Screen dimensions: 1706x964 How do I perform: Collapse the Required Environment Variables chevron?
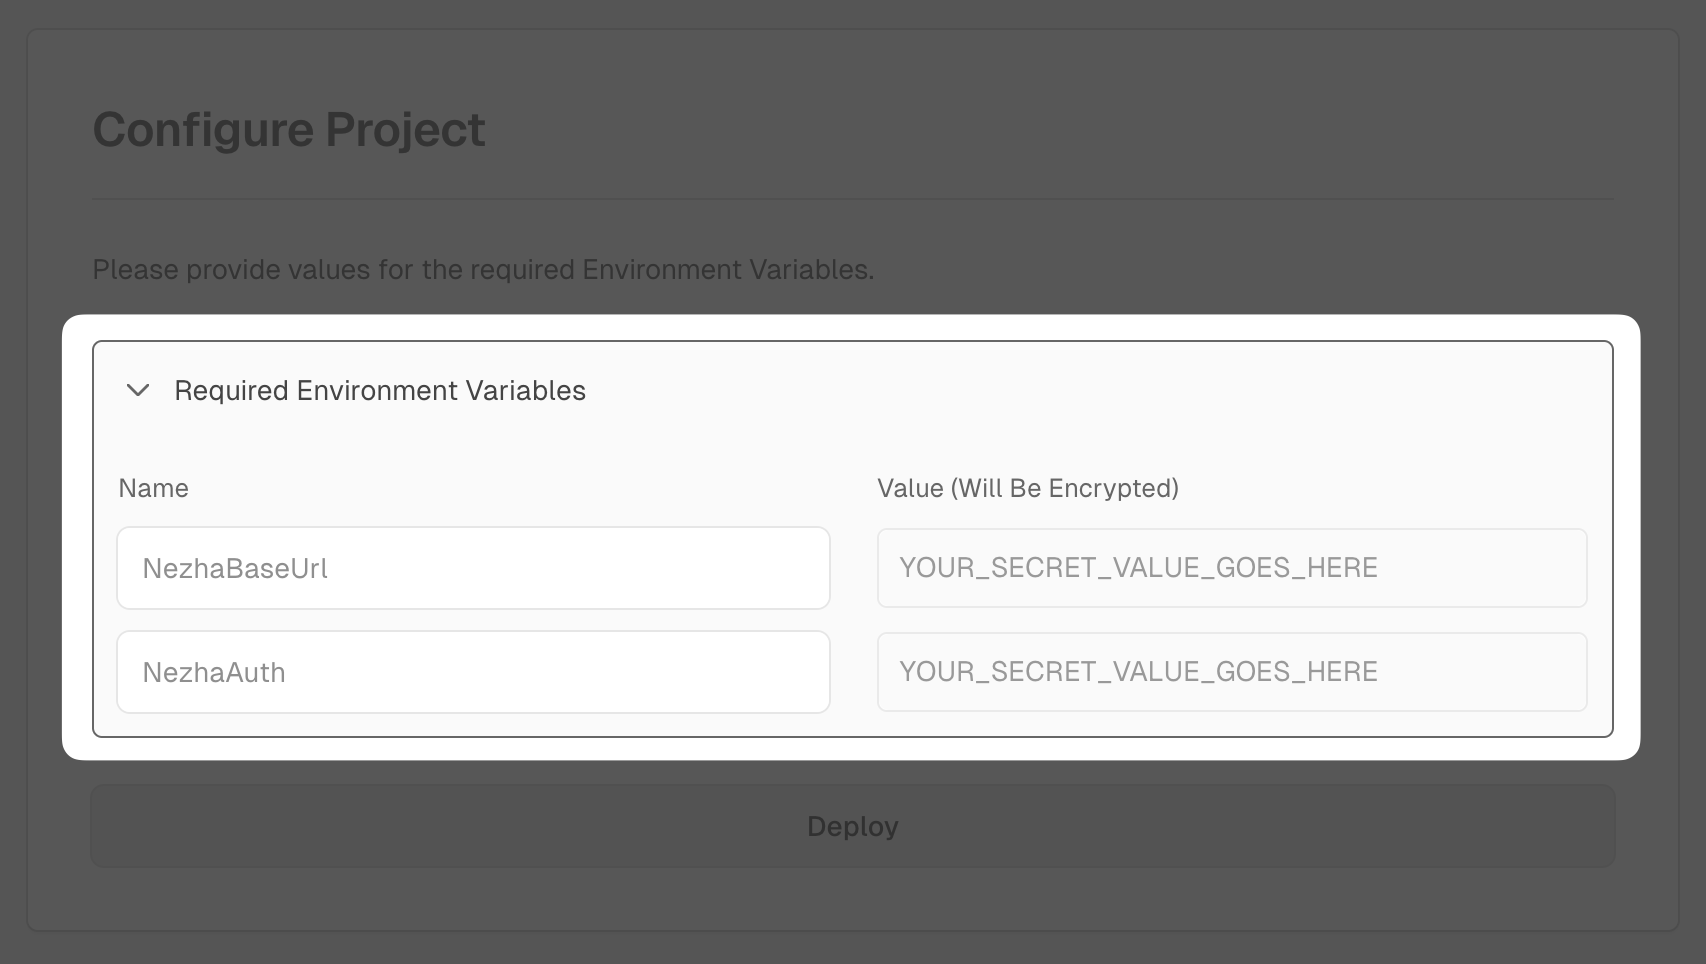pos(138,390)
